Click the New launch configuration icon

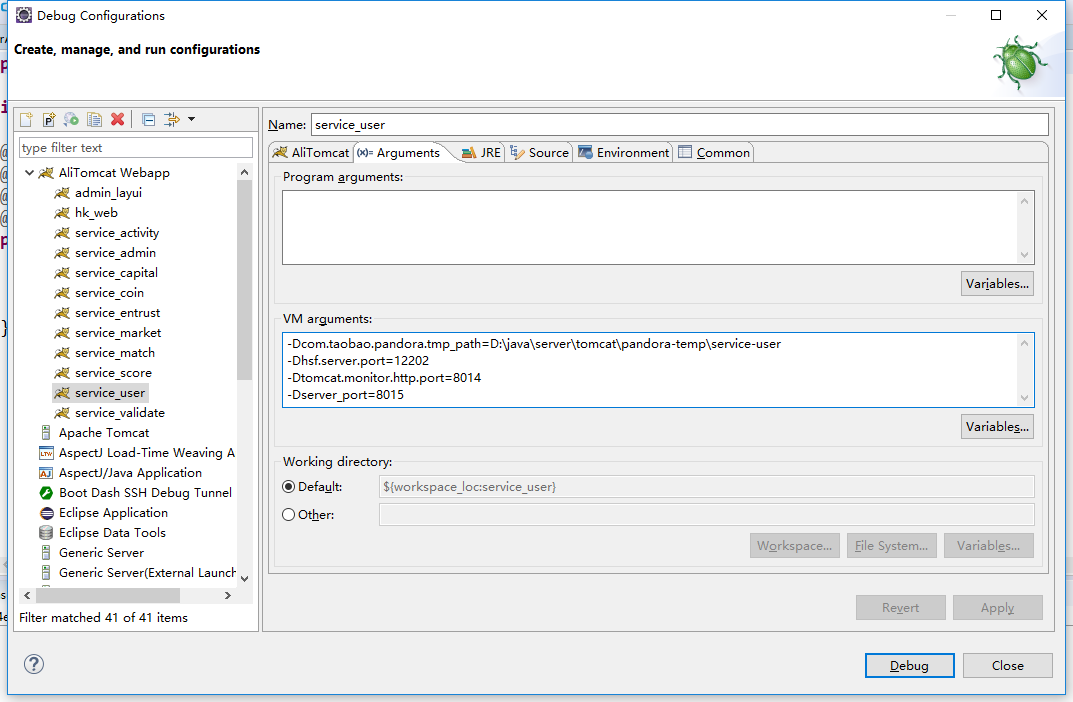click(x=27, y=119)
